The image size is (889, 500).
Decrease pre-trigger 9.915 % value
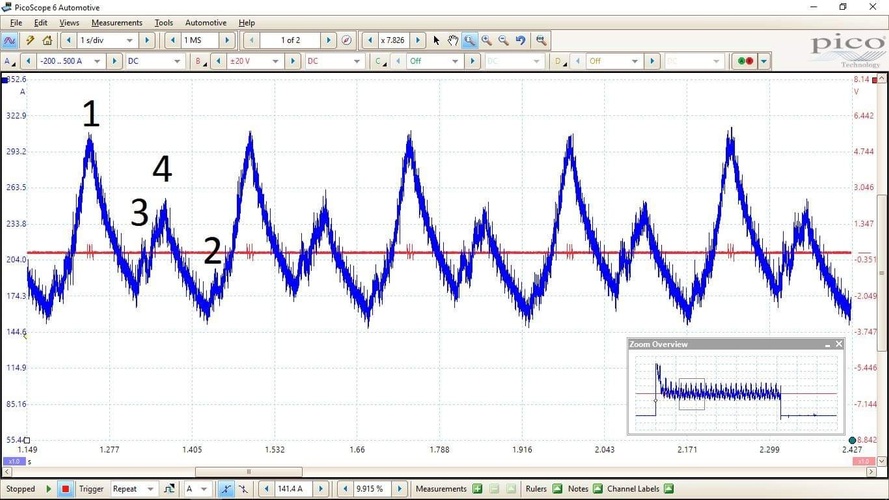345,489
